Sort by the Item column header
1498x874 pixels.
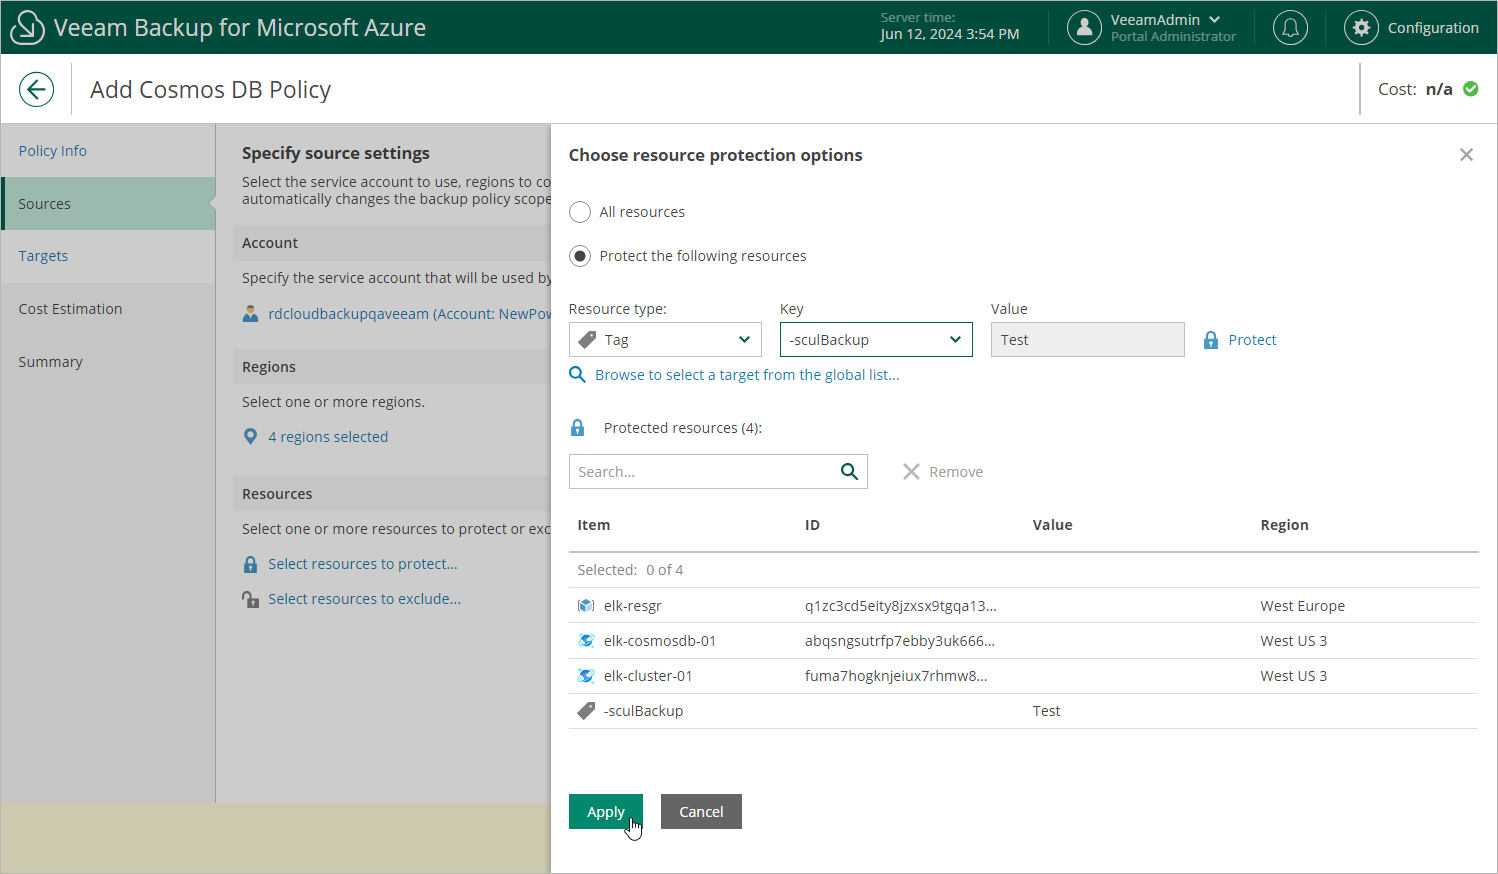[x=593, y=525]
